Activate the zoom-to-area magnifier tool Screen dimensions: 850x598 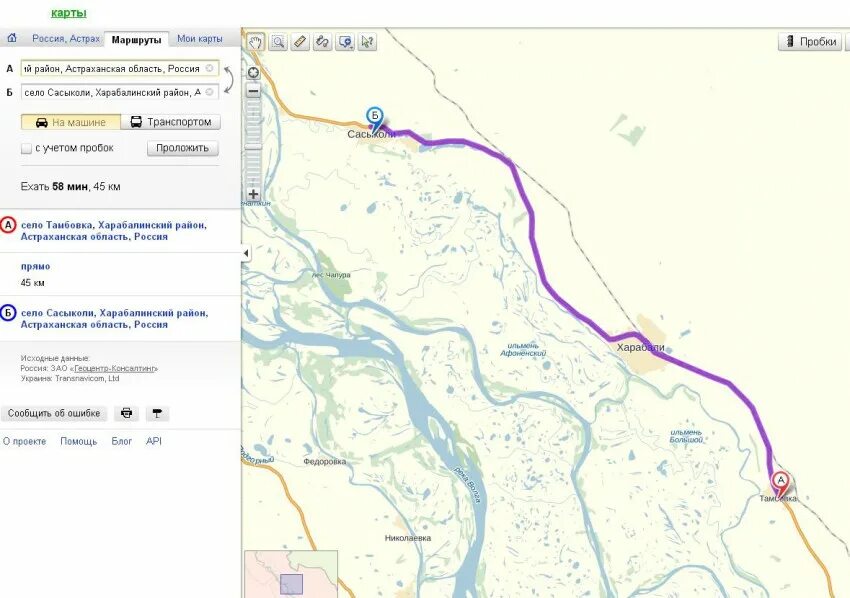(278, 42)
